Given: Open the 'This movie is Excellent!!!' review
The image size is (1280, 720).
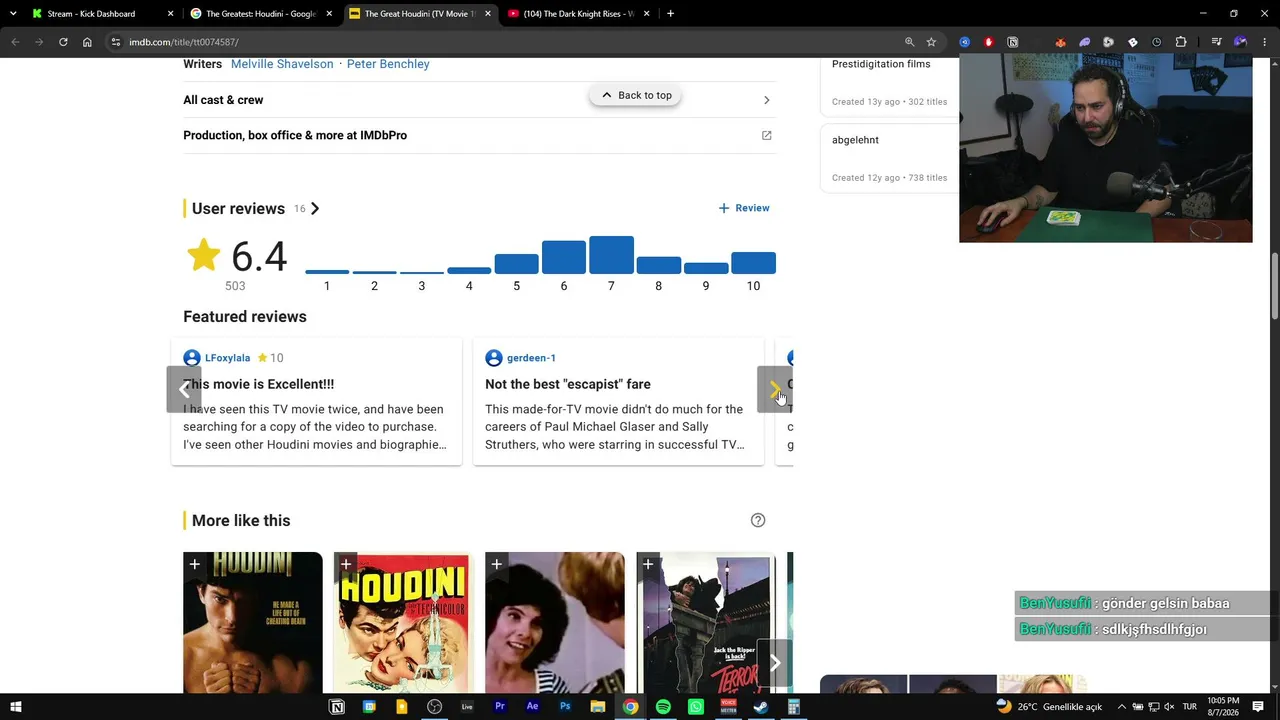Looking at the screenshot, I should tap(259, 384).
